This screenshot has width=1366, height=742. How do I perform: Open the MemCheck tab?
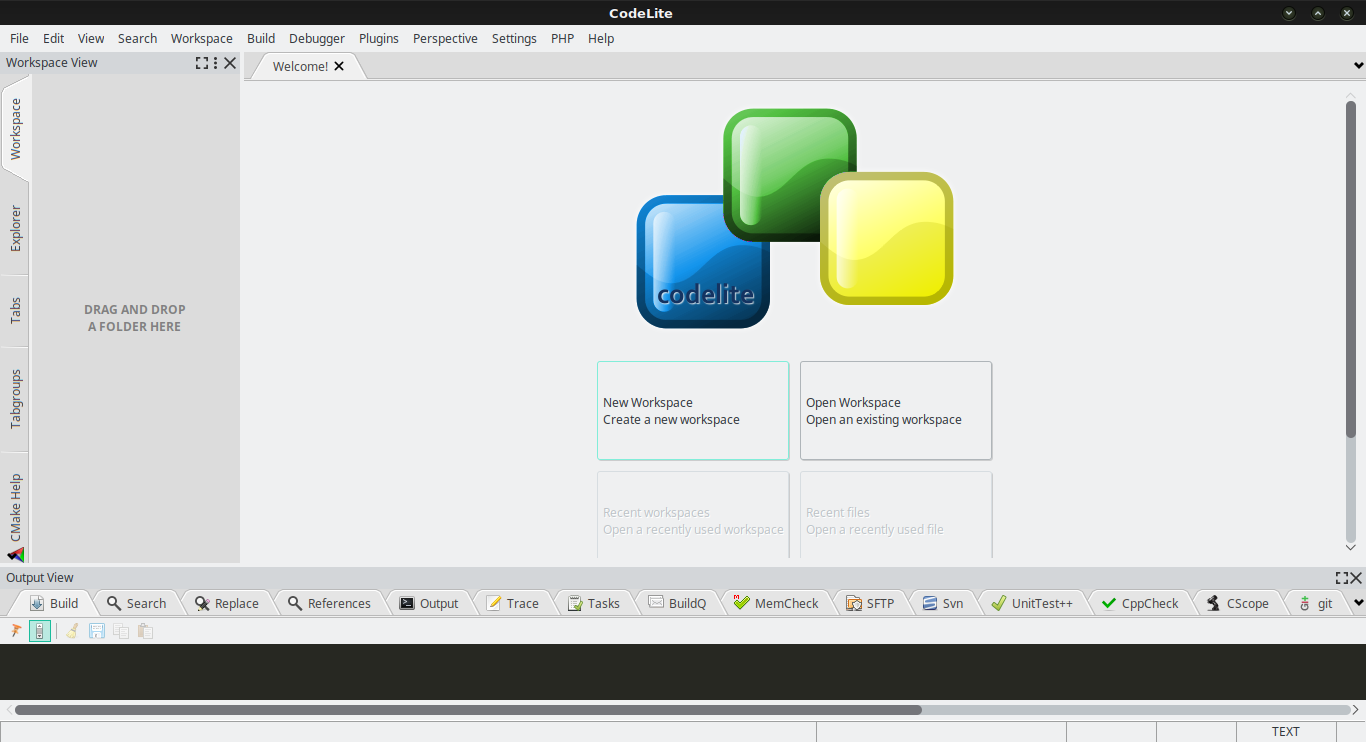pyautogui.click(x=776, y=603)
